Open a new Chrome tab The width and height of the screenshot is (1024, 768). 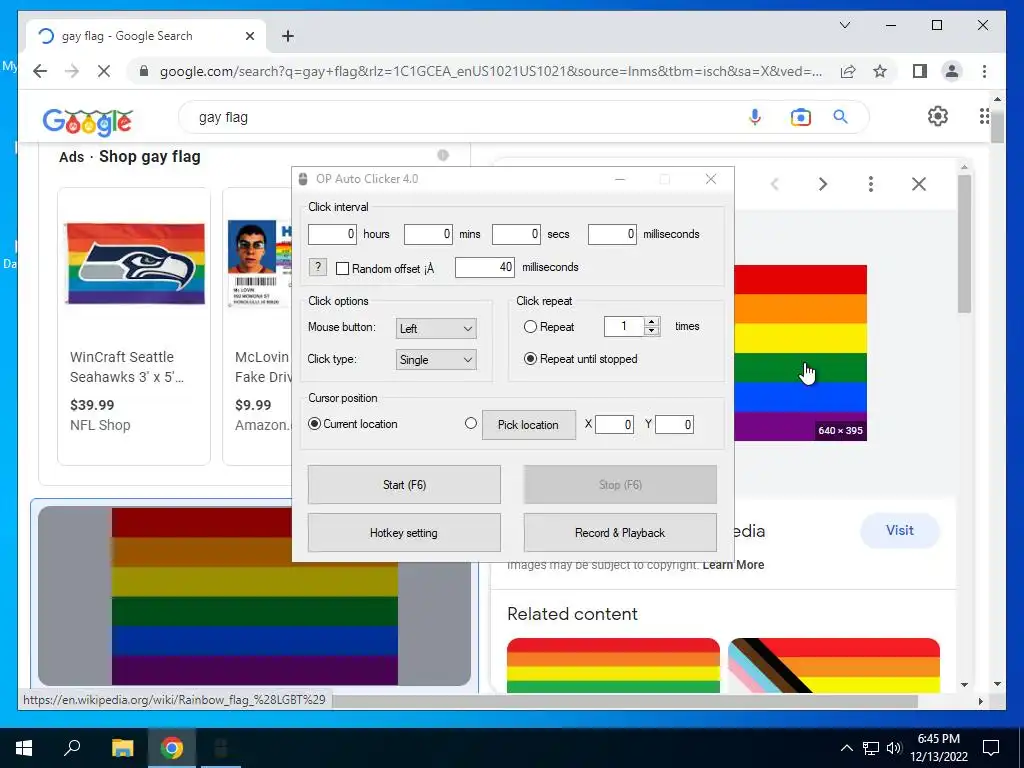click(x=288, y=36)
